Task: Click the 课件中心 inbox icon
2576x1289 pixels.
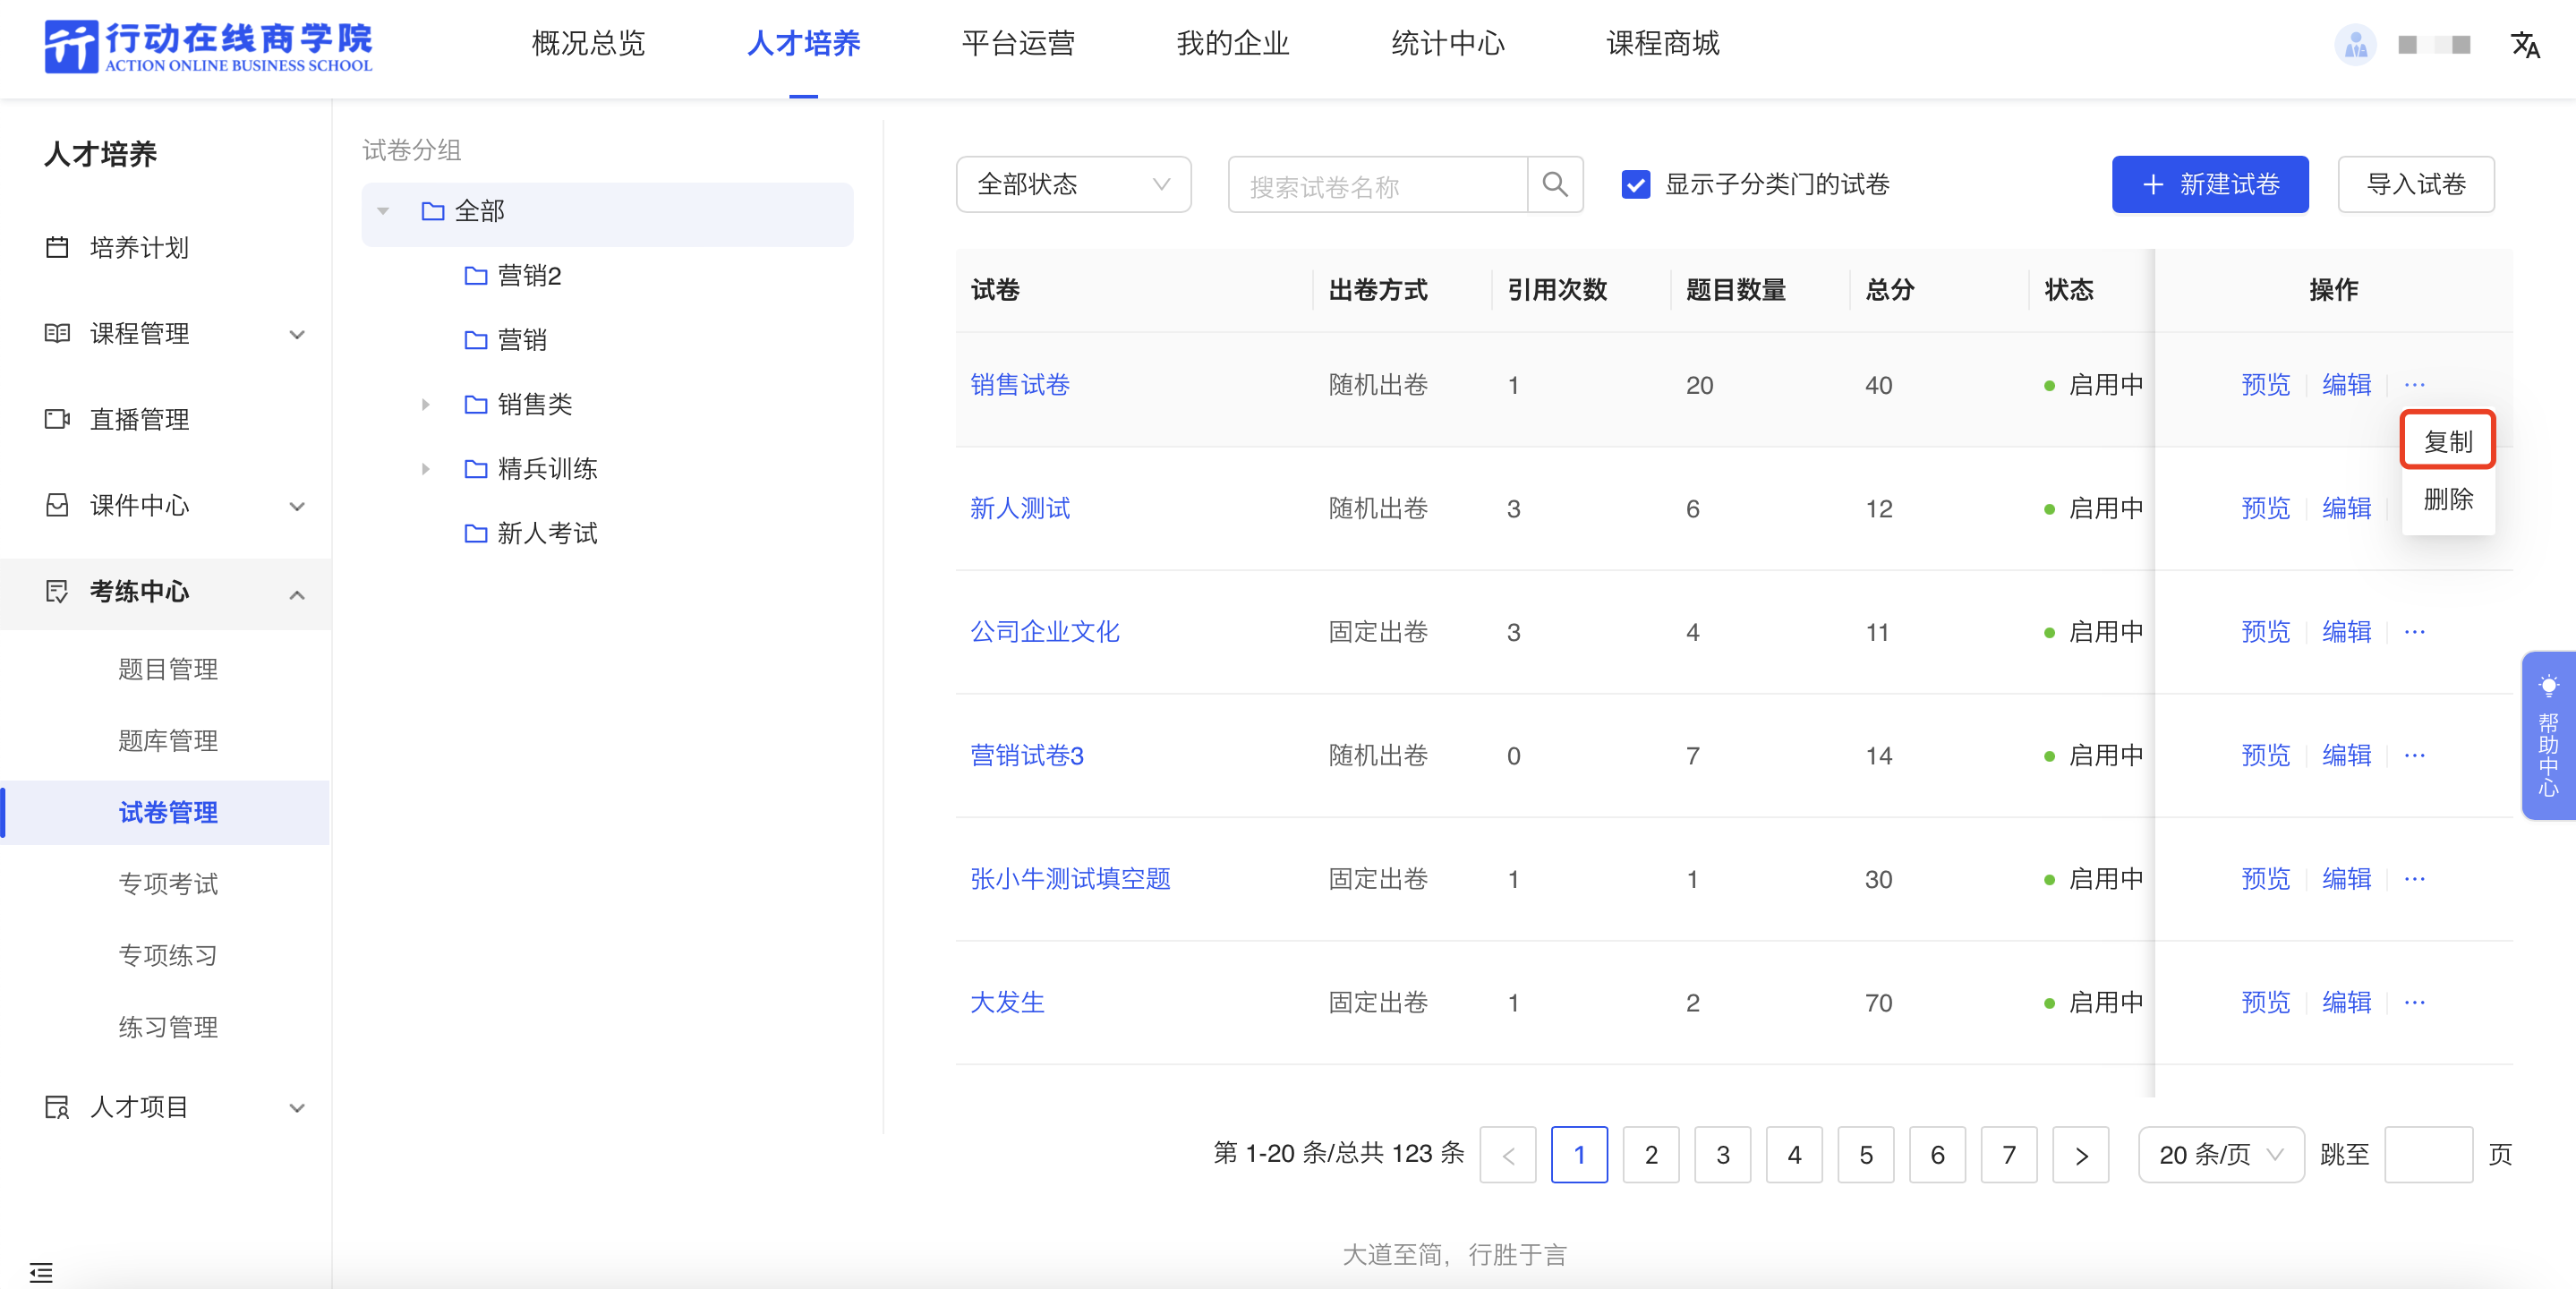Action: (57, 505)
